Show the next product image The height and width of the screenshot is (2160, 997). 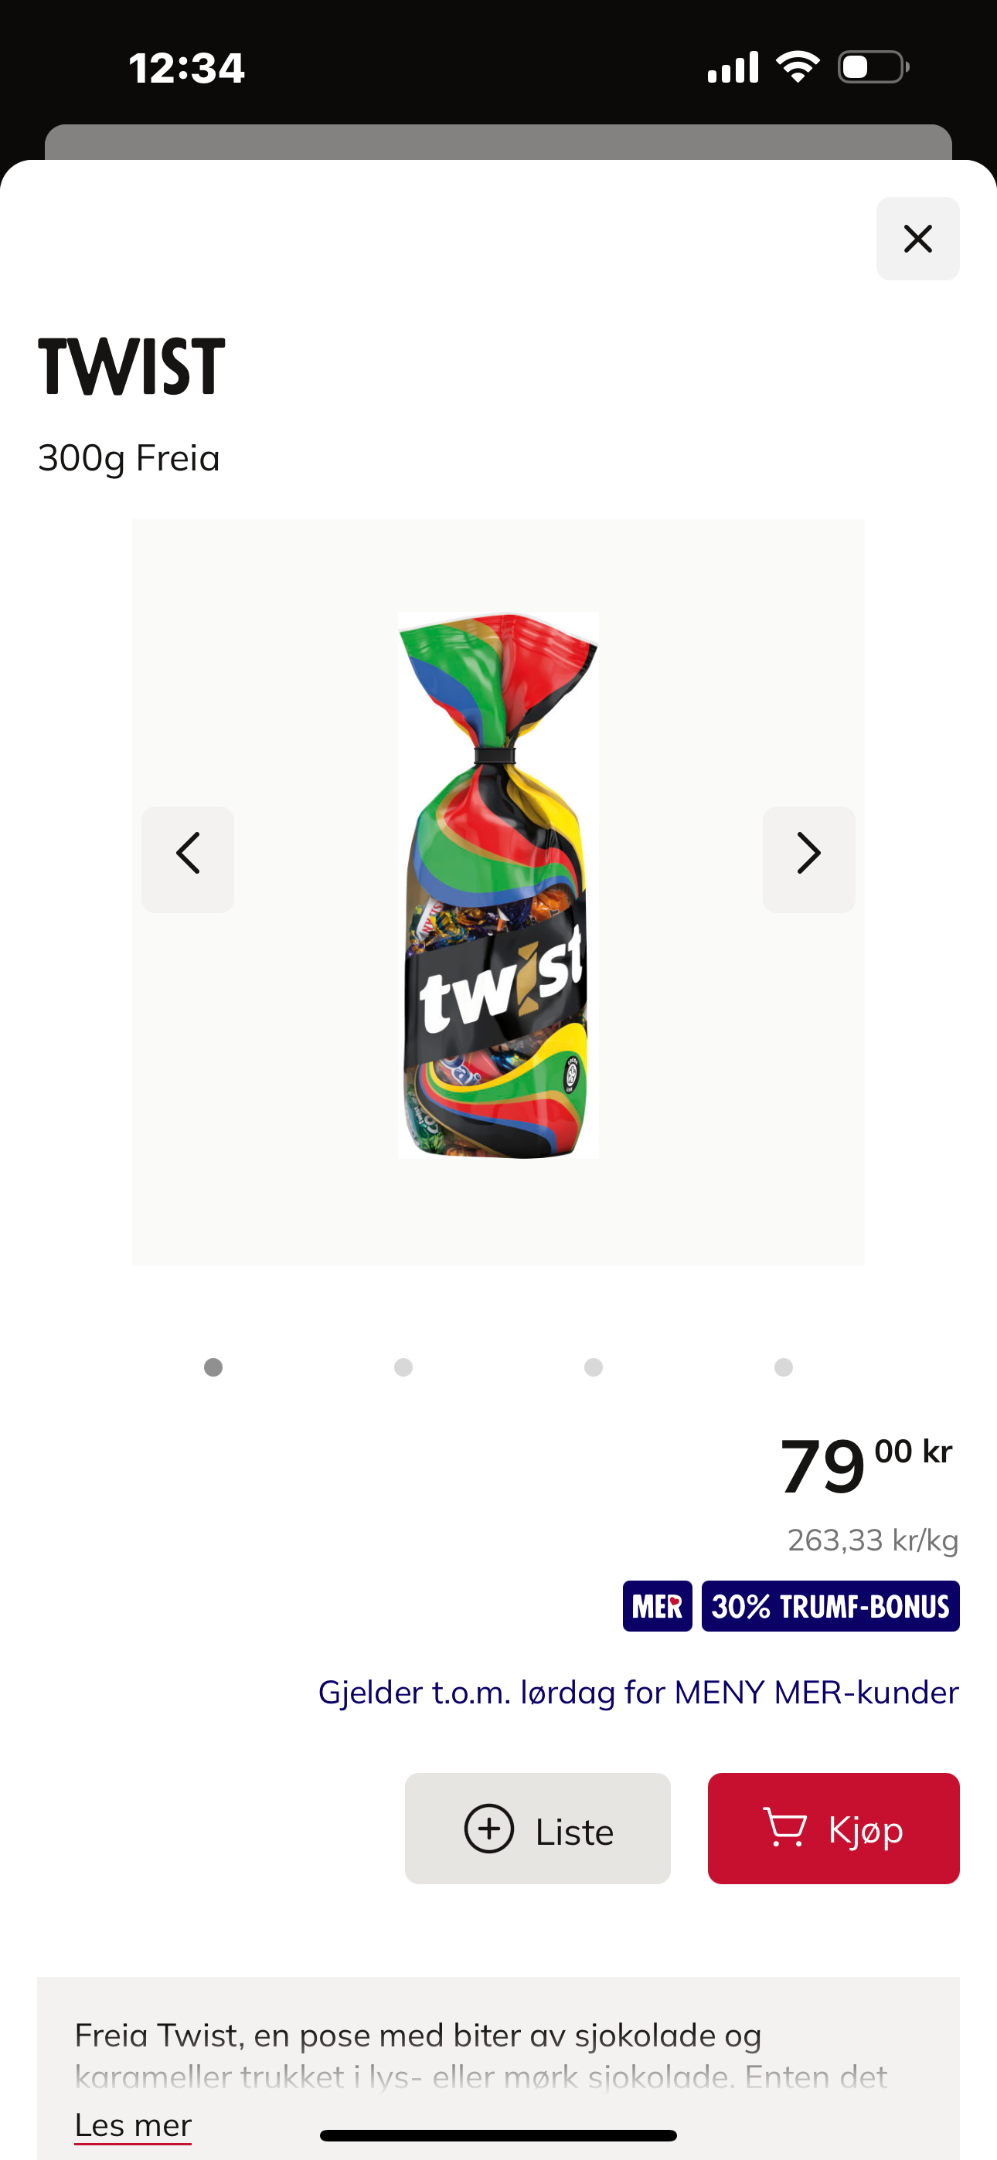point(809,859)
